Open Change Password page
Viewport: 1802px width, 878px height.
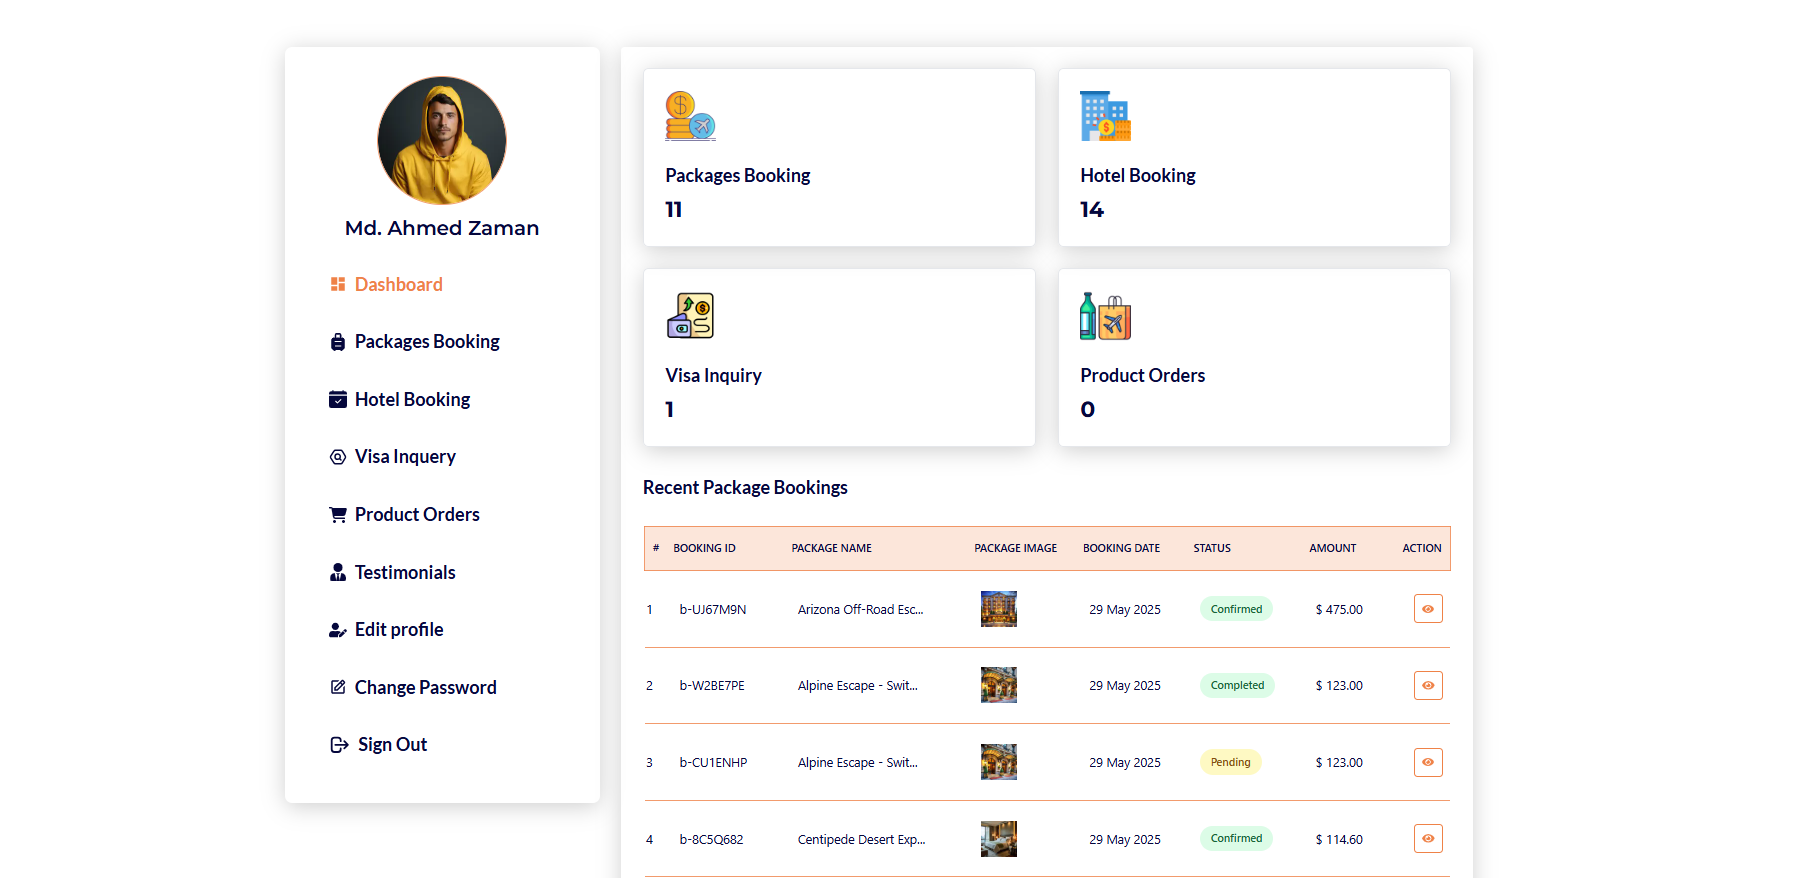pyautogui.click(x=425, y=687)
